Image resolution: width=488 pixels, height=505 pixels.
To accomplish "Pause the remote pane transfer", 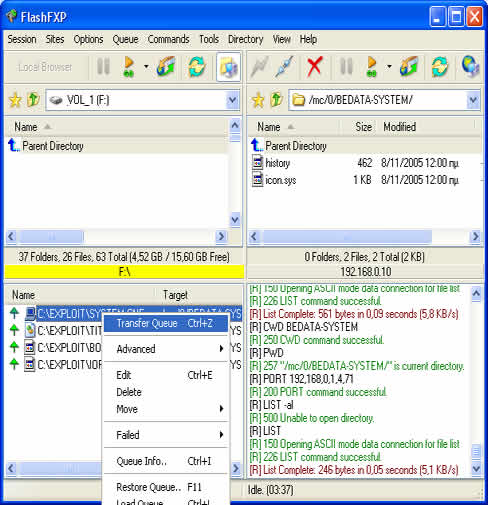I will [x=346, y=66].
